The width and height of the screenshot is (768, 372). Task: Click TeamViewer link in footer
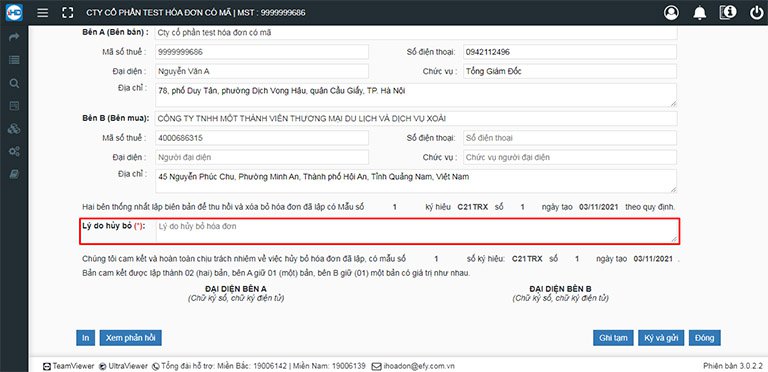[69, 366]
